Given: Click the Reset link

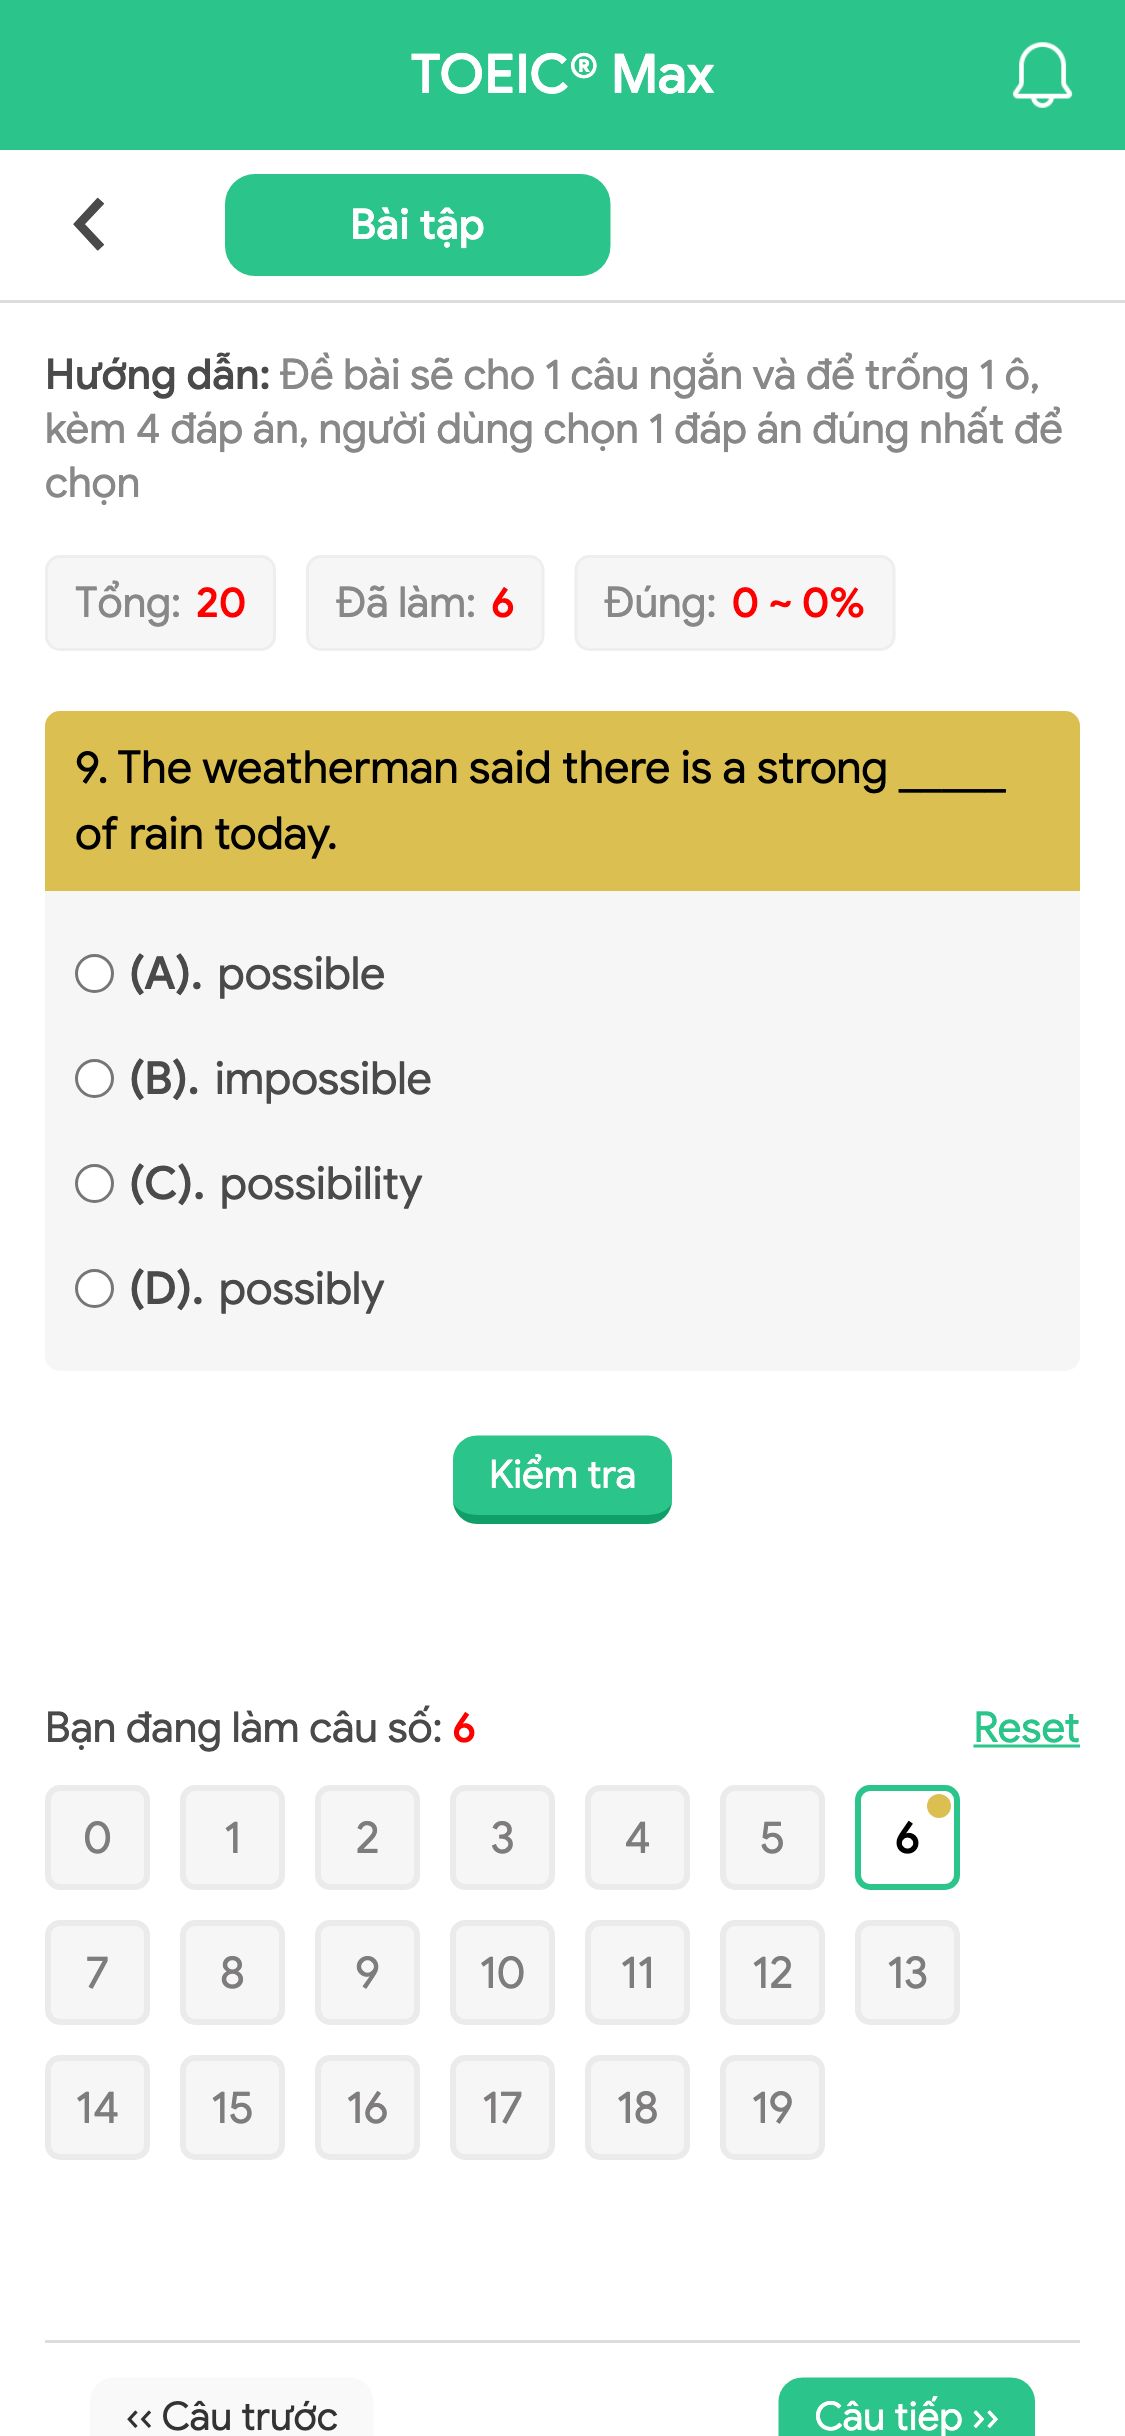Looking at the screenshot, I should point(1025,1726).
